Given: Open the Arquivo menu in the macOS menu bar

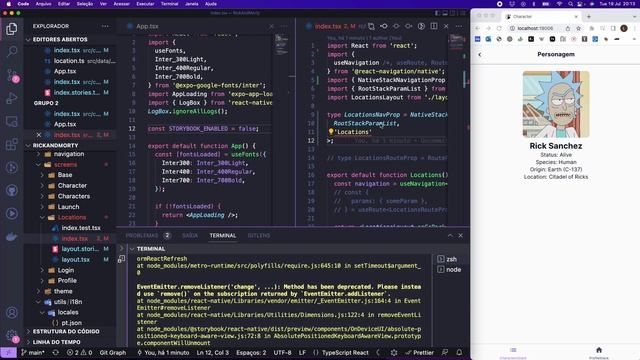Looking at the screenshot, I should [44, 4].
